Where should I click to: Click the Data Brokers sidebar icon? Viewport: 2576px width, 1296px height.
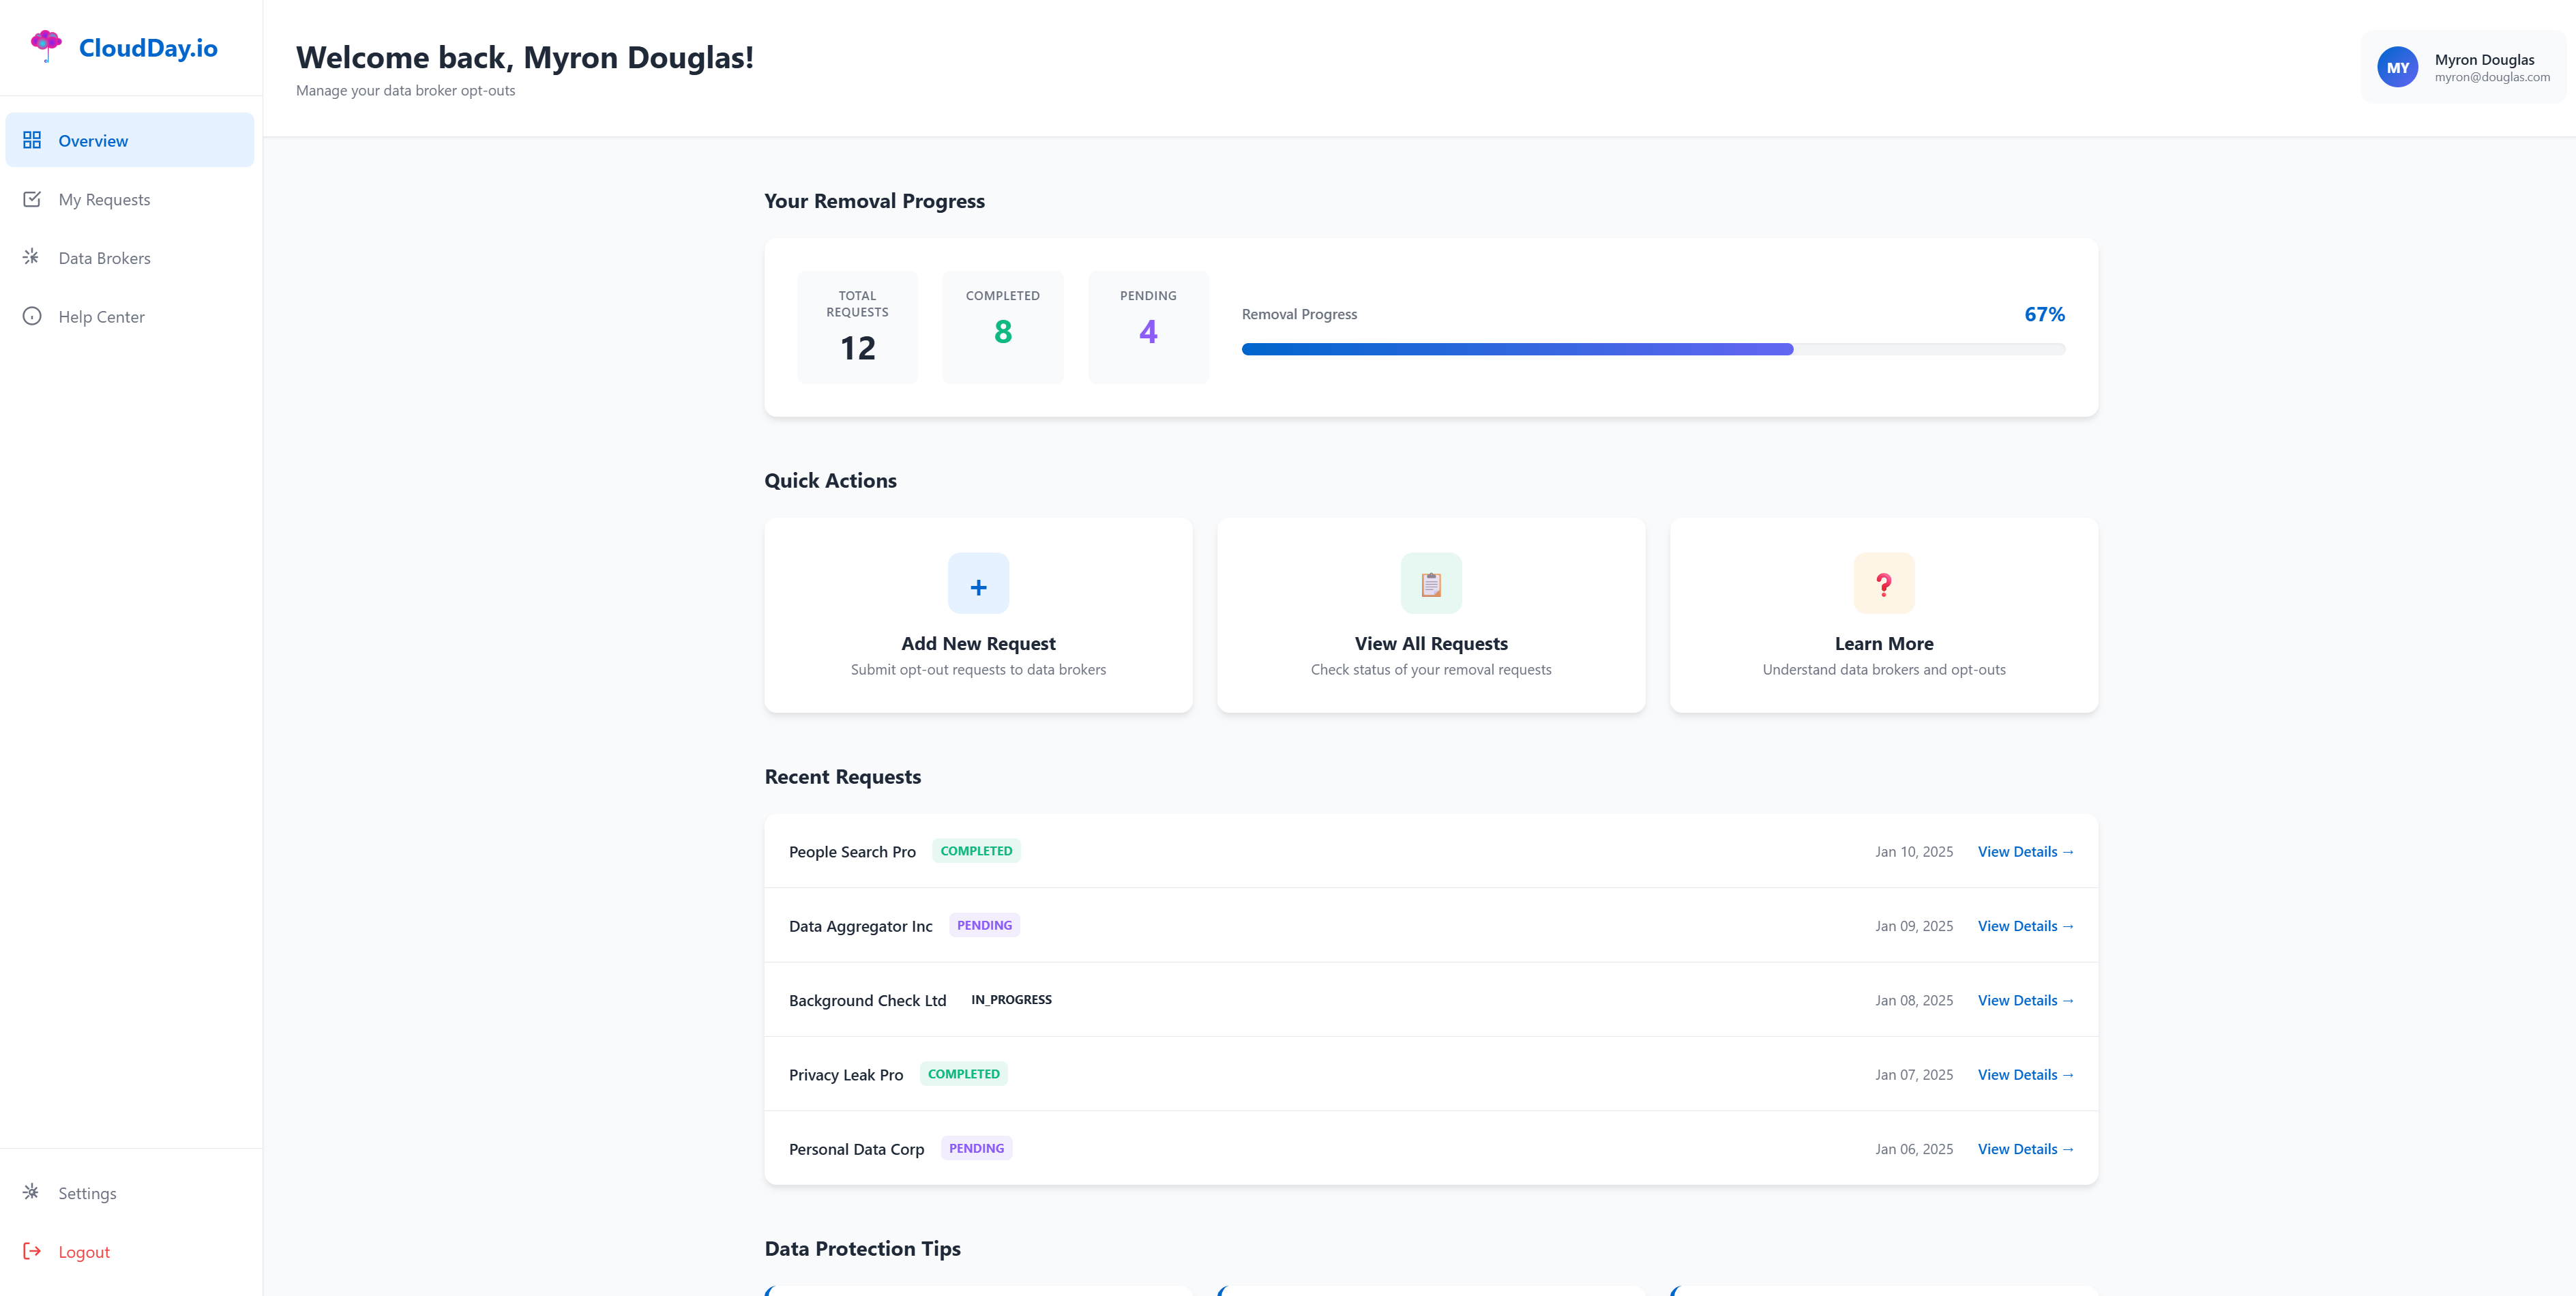coord(32,257)
